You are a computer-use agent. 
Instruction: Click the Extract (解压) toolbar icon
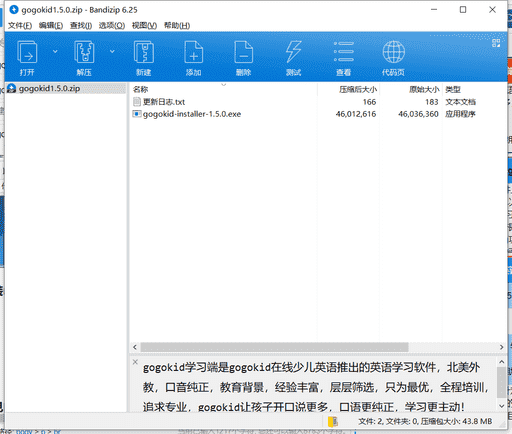[84, 52]
